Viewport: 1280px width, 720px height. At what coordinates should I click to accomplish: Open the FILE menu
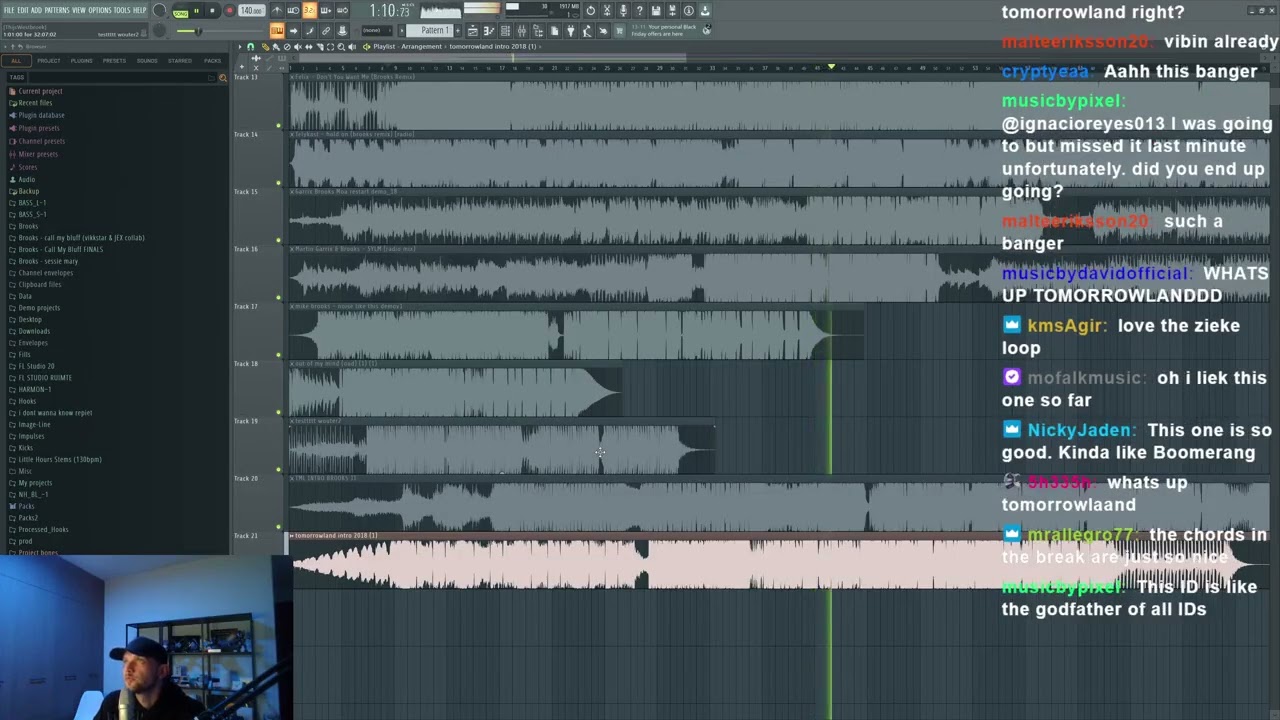(9, 10)
